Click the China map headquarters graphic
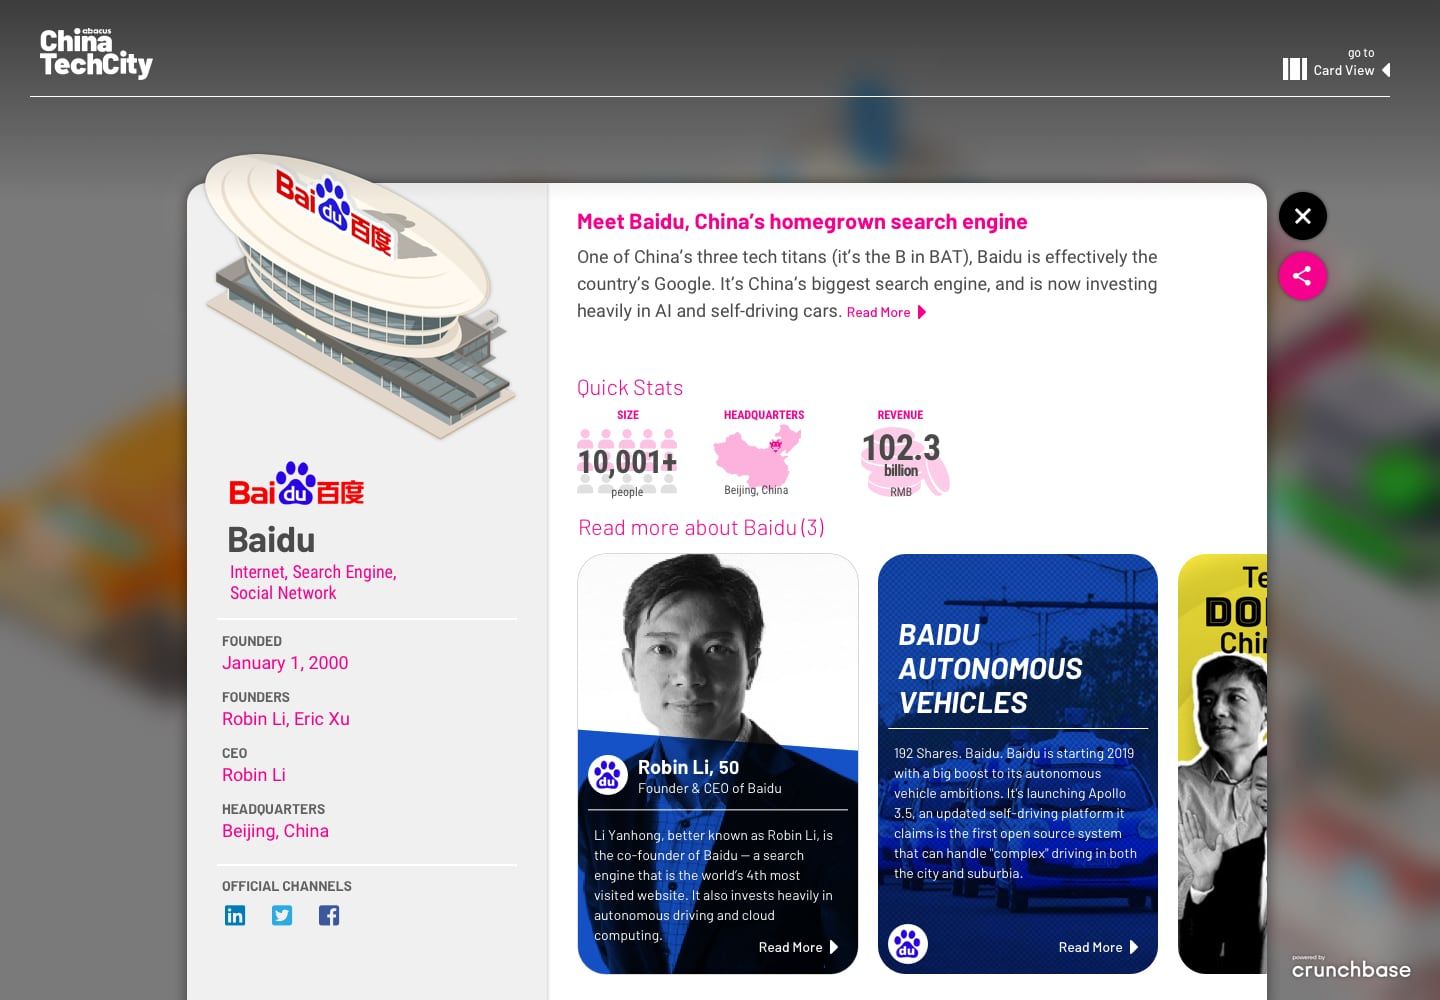The height and width of the screenshot is (1000, 1440). tap(758, 455)
